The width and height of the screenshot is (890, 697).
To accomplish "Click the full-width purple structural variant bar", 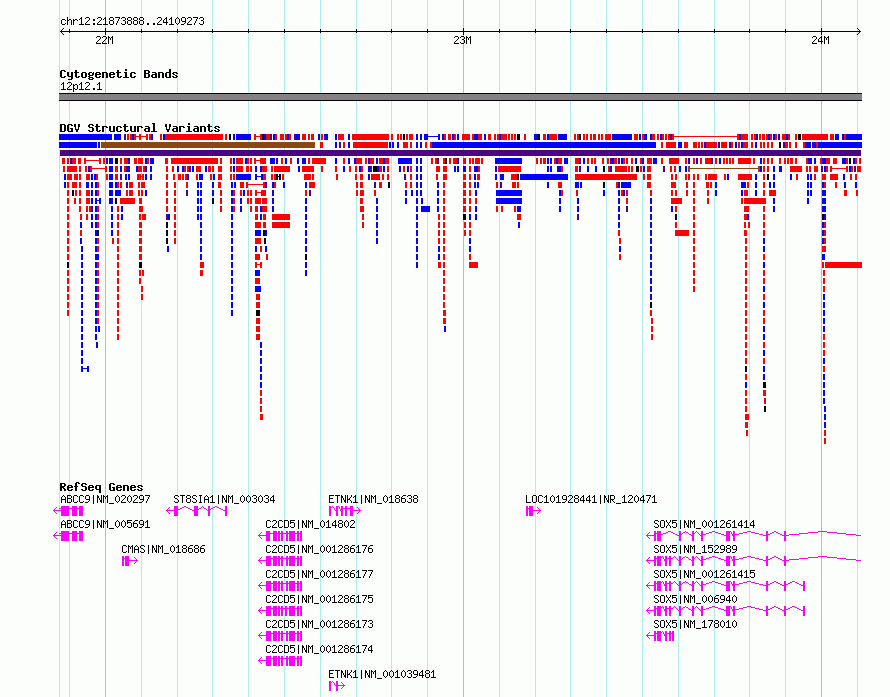I will [460, 153].
